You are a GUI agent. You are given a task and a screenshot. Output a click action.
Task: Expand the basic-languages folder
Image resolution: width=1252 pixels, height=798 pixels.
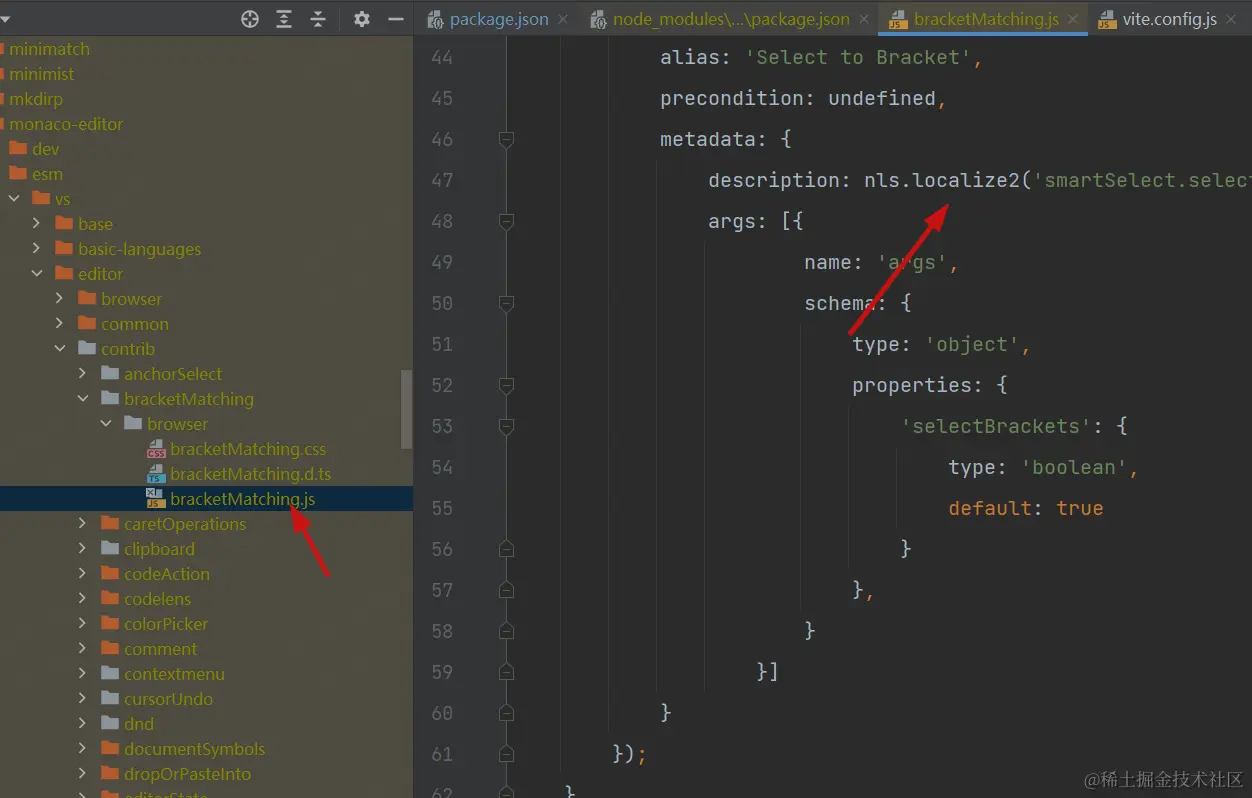point(37,249)
